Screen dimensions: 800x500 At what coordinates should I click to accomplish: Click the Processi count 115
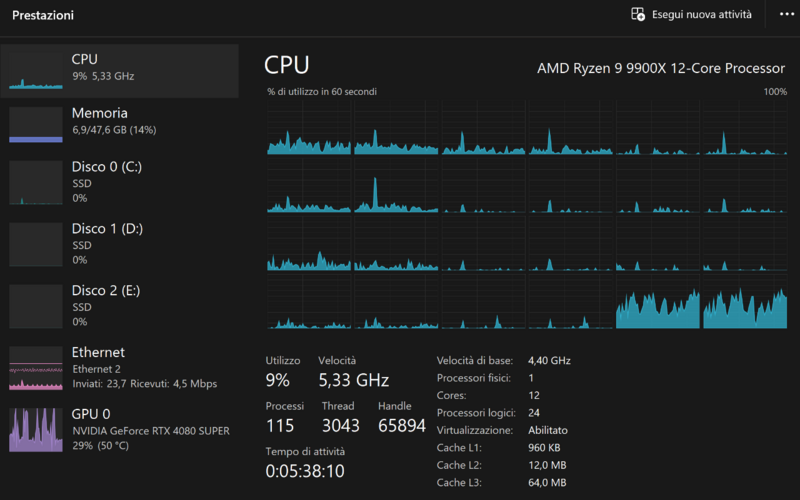(281, 425)
